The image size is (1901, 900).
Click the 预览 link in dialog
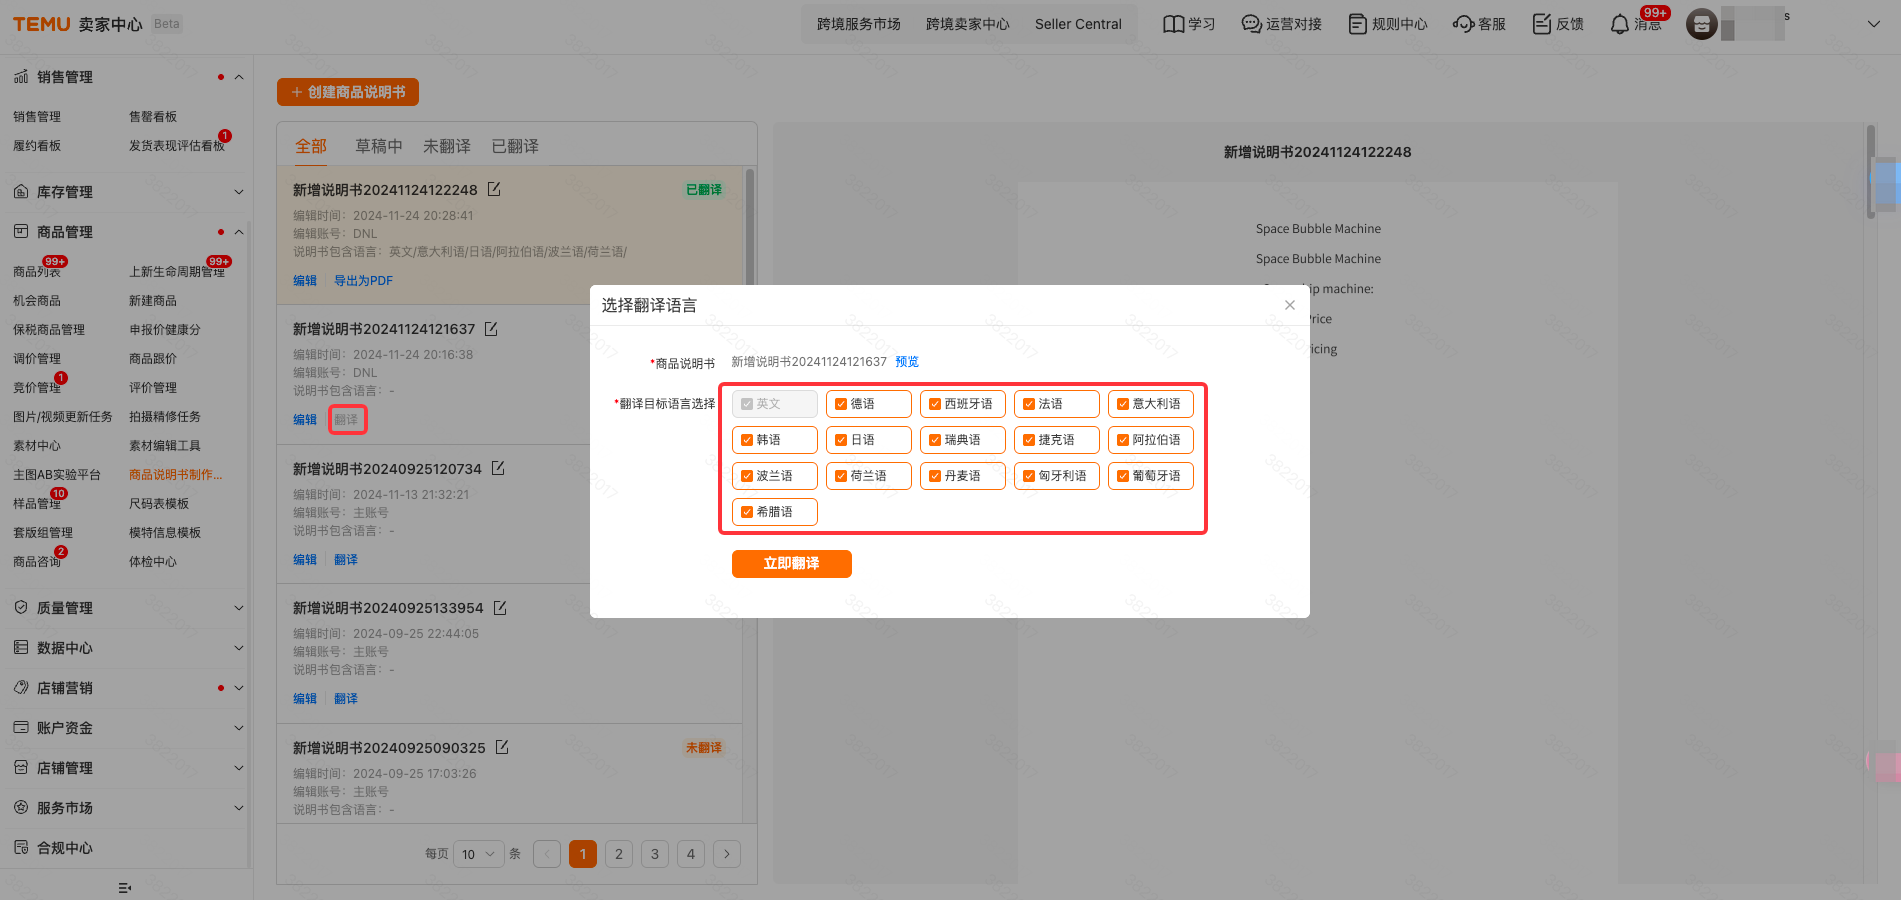(x=906, y=362)
